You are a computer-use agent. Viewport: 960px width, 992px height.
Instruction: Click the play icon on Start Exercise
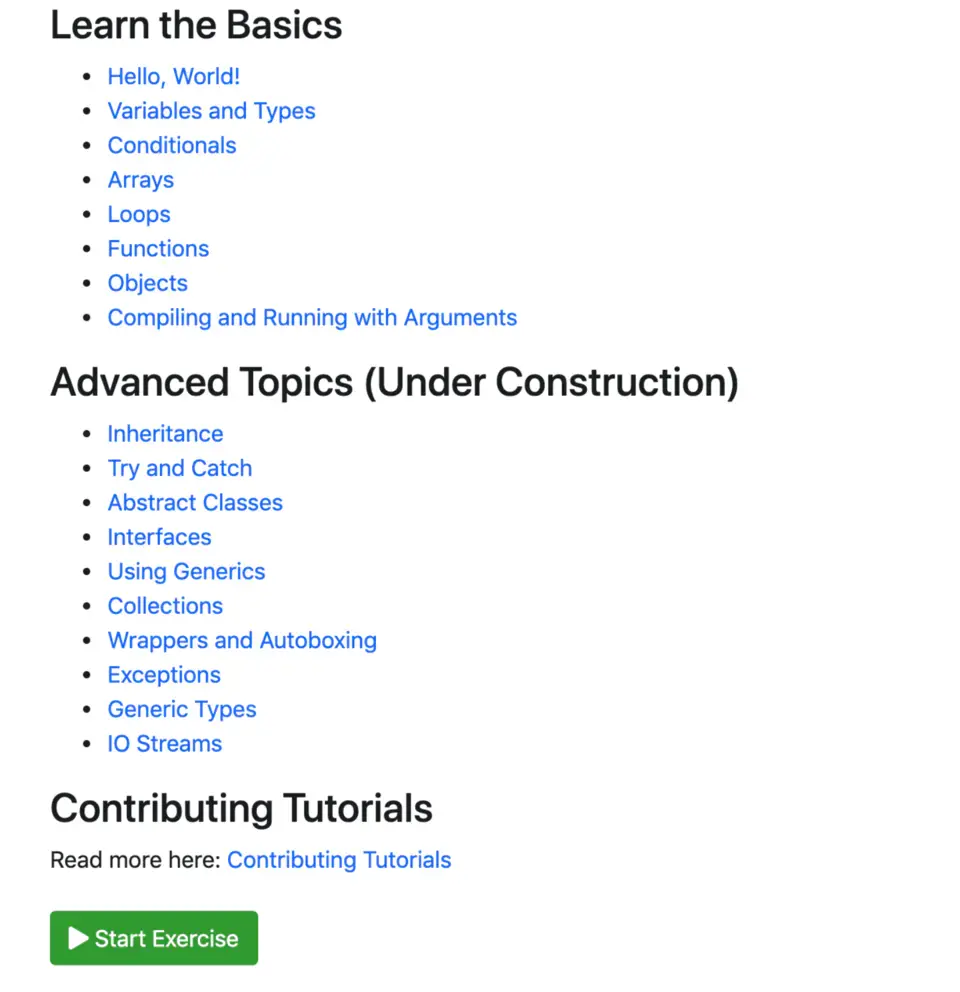click(x=78, y=938)
